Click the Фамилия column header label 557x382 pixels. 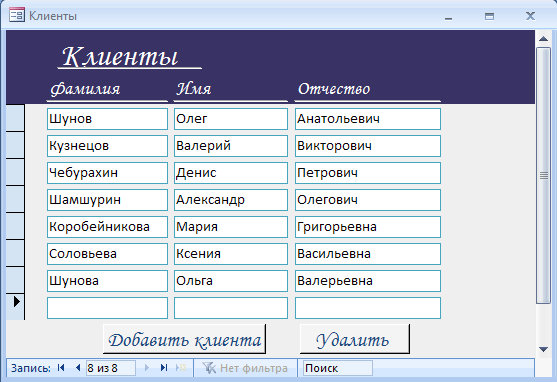click(85, 89)
